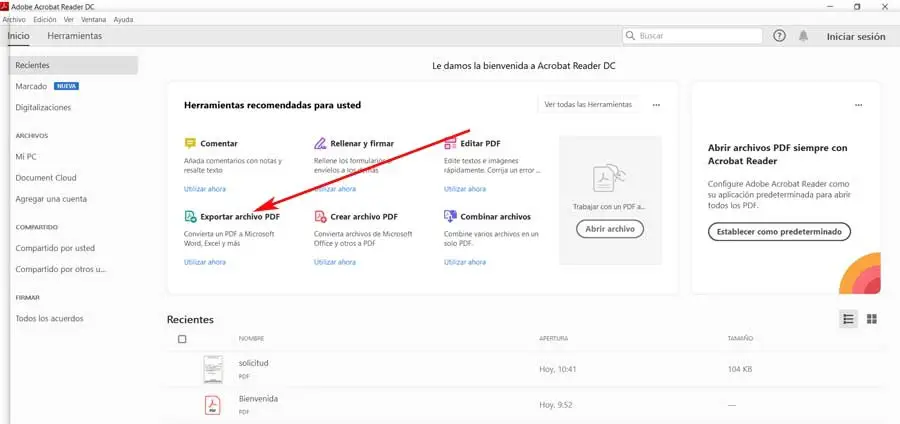Open more options on the default app card

point(859,105)
